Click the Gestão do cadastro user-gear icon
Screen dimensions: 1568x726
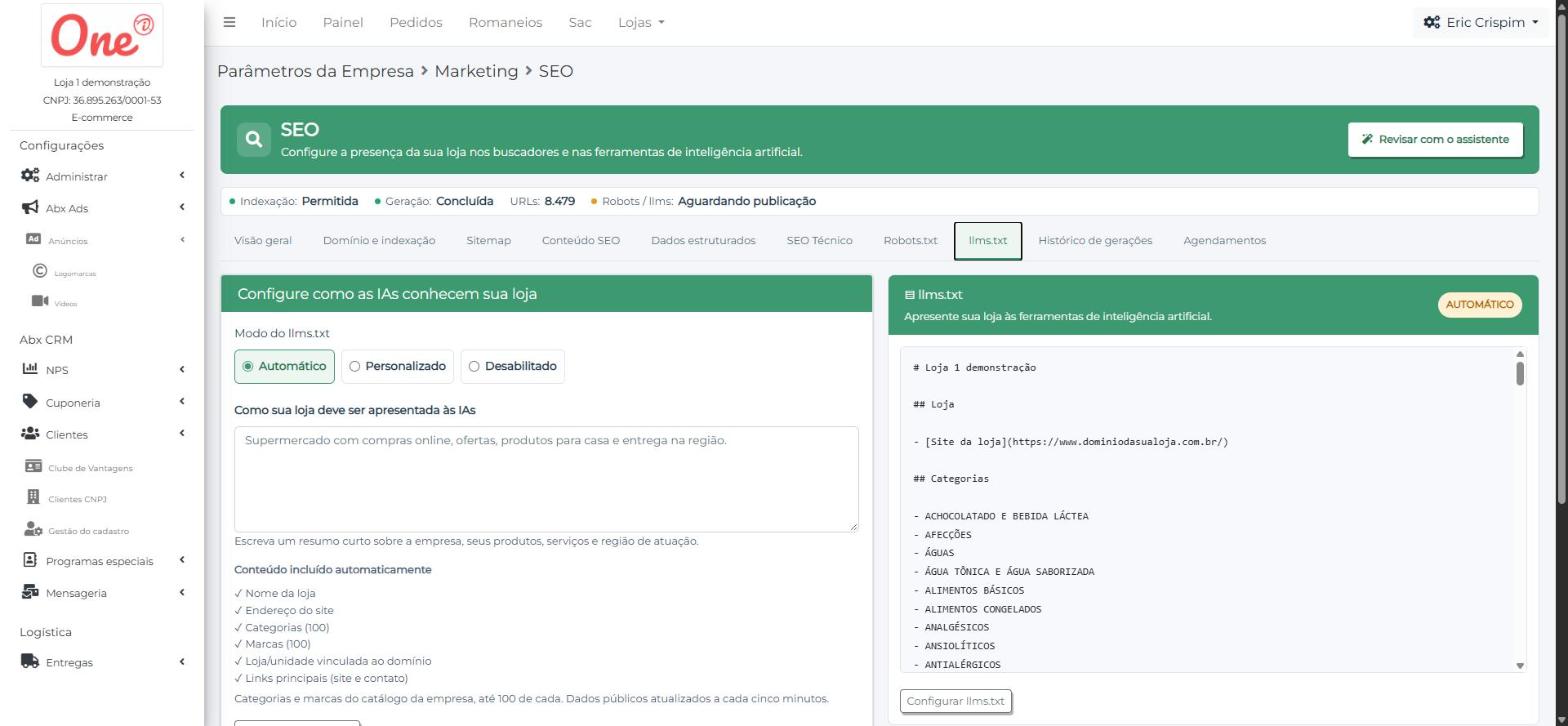32,530
